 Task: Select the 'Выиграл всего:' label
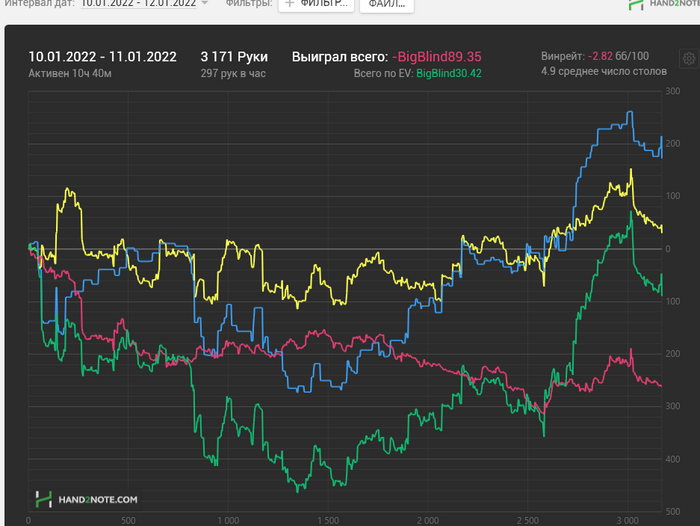[x=340, y=57]
